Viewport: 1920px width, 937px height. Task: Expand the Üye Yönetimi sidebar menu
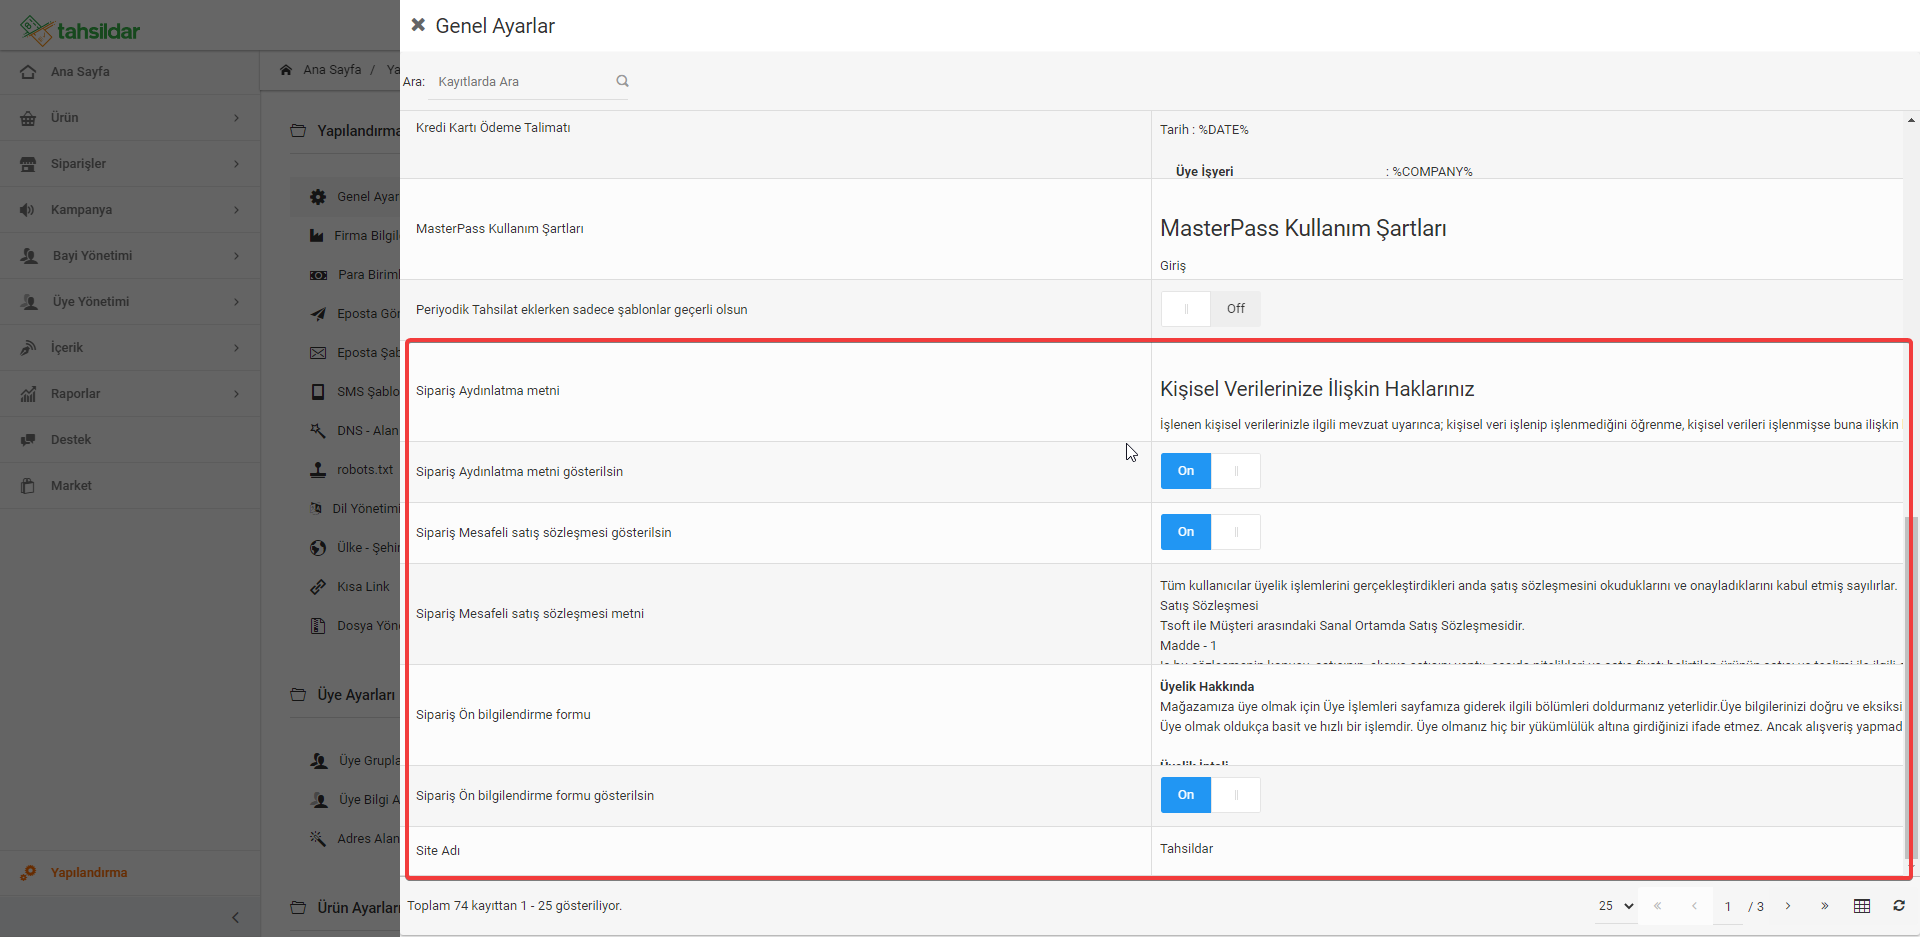(x=130, y=302)
